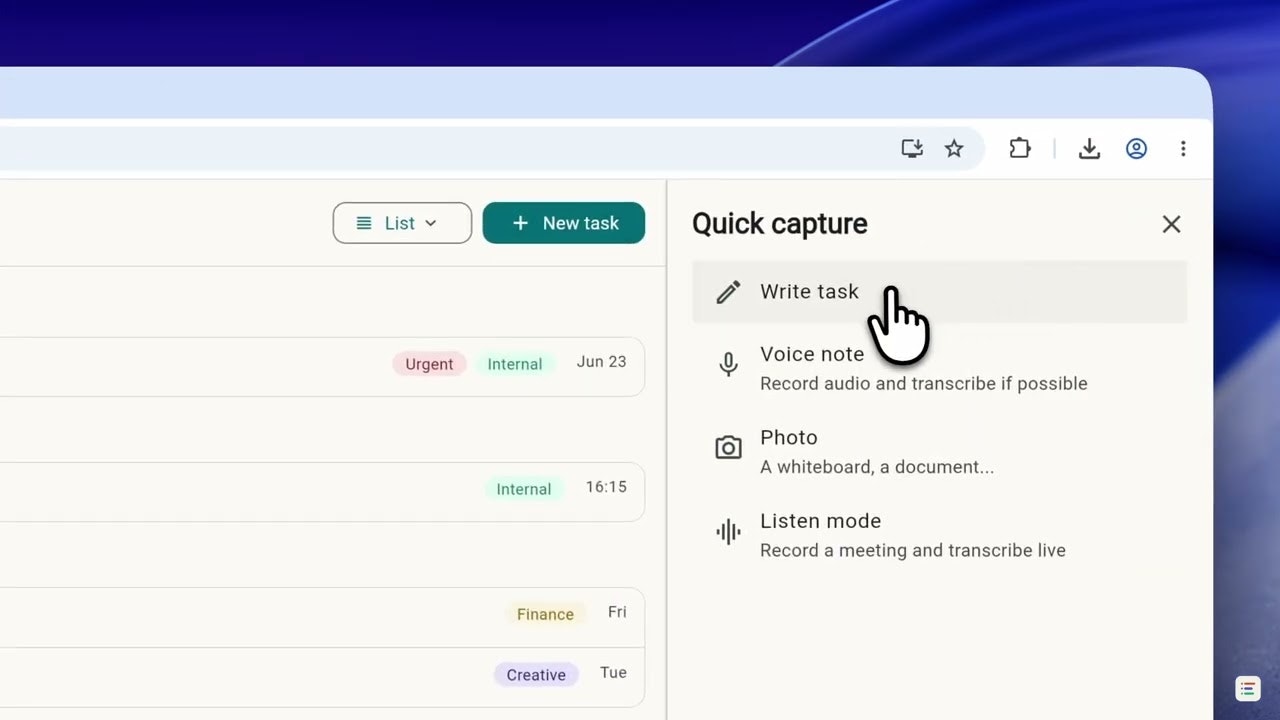Click the install app icon in address bar

point(912,149)
